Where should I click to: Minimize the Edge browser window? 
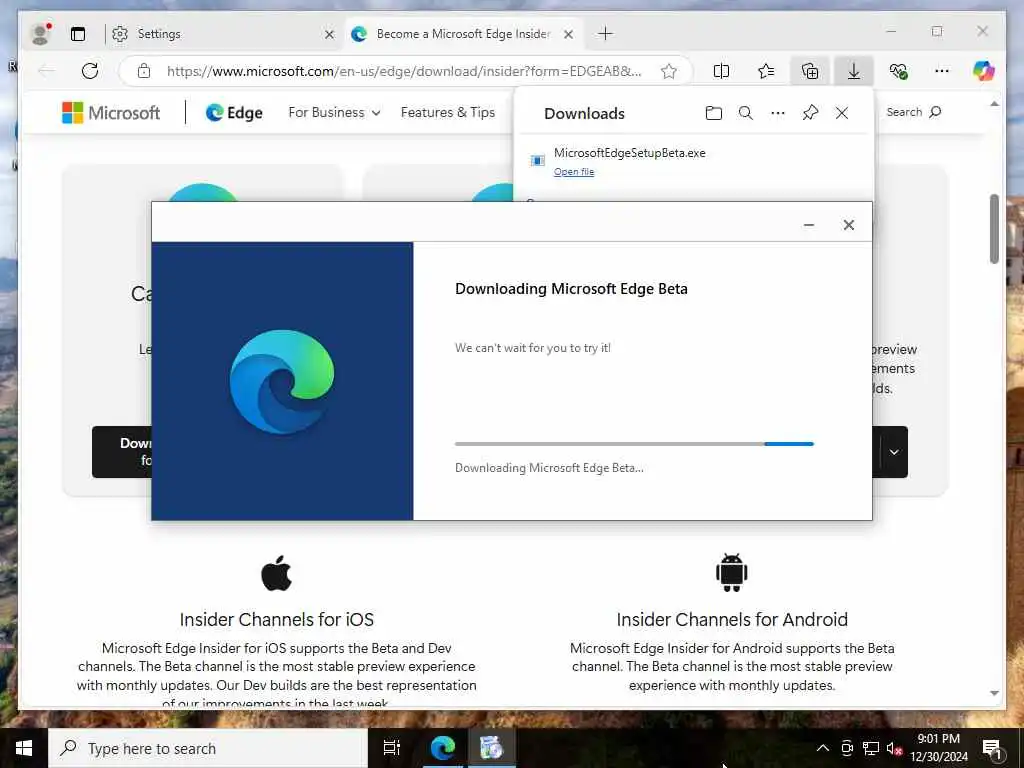pyautogui.click(x=891, y=31)
